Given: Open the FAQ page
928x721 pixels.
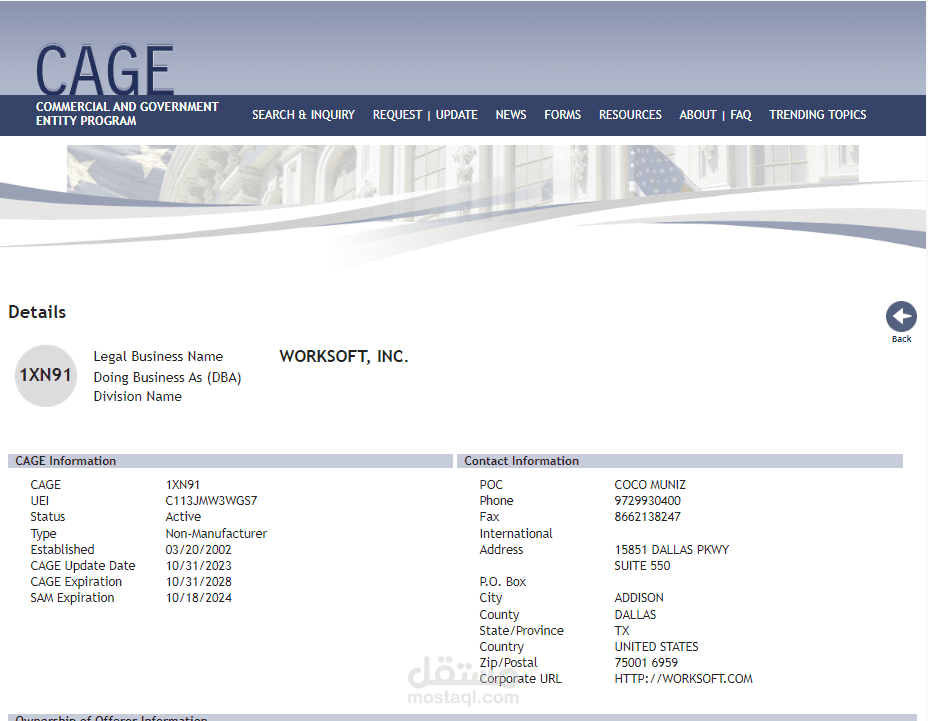Looking at the screenshot, I should tap(740, 115).
